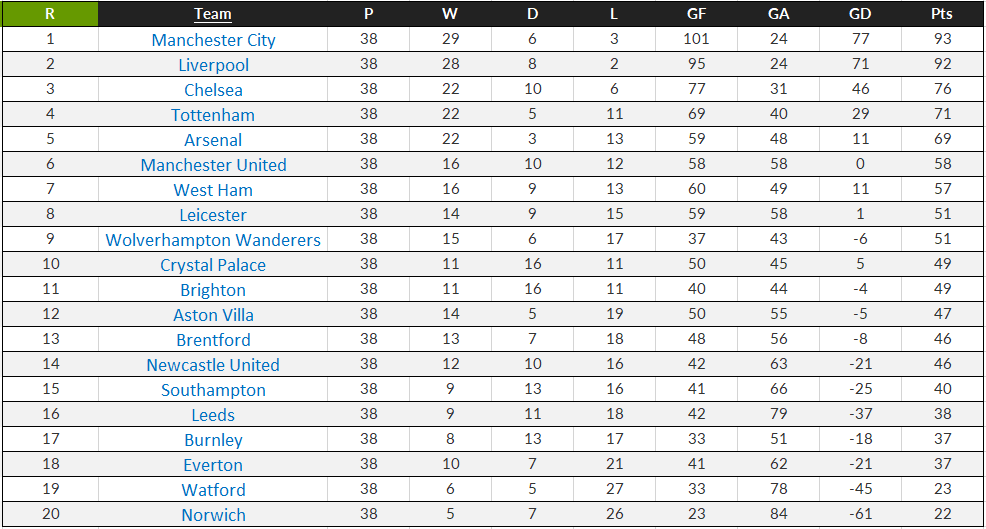
Task: Open the Manchester City team link
Action: click(213, 40)
